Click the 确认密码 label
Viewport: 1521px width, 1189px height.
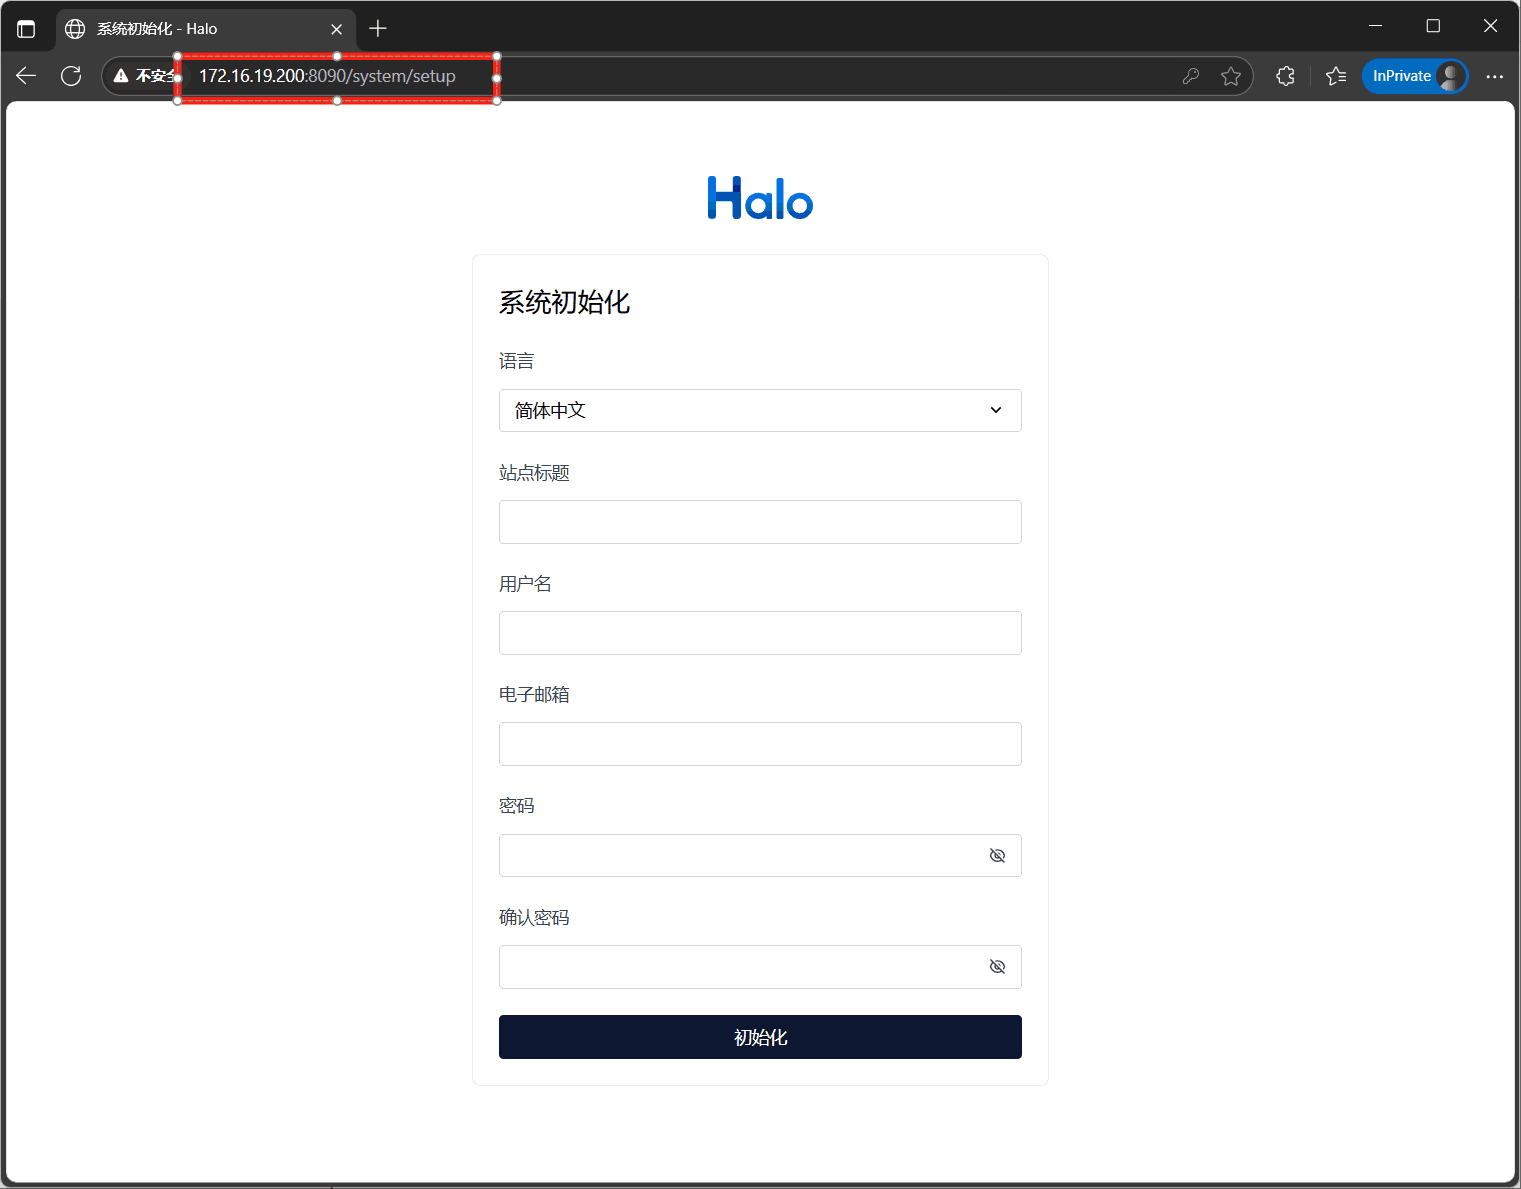pos(534,917)
